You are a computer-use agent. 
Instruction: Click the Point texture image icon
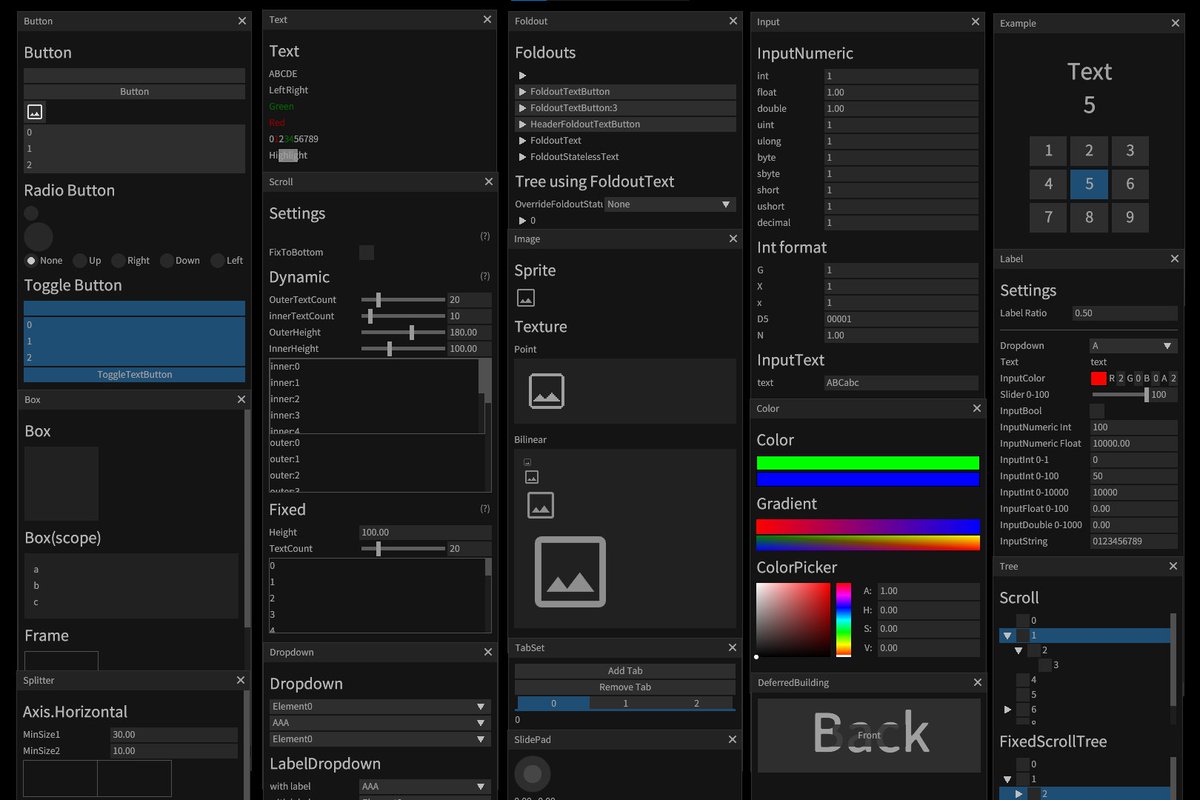click(x=547, y=390)
